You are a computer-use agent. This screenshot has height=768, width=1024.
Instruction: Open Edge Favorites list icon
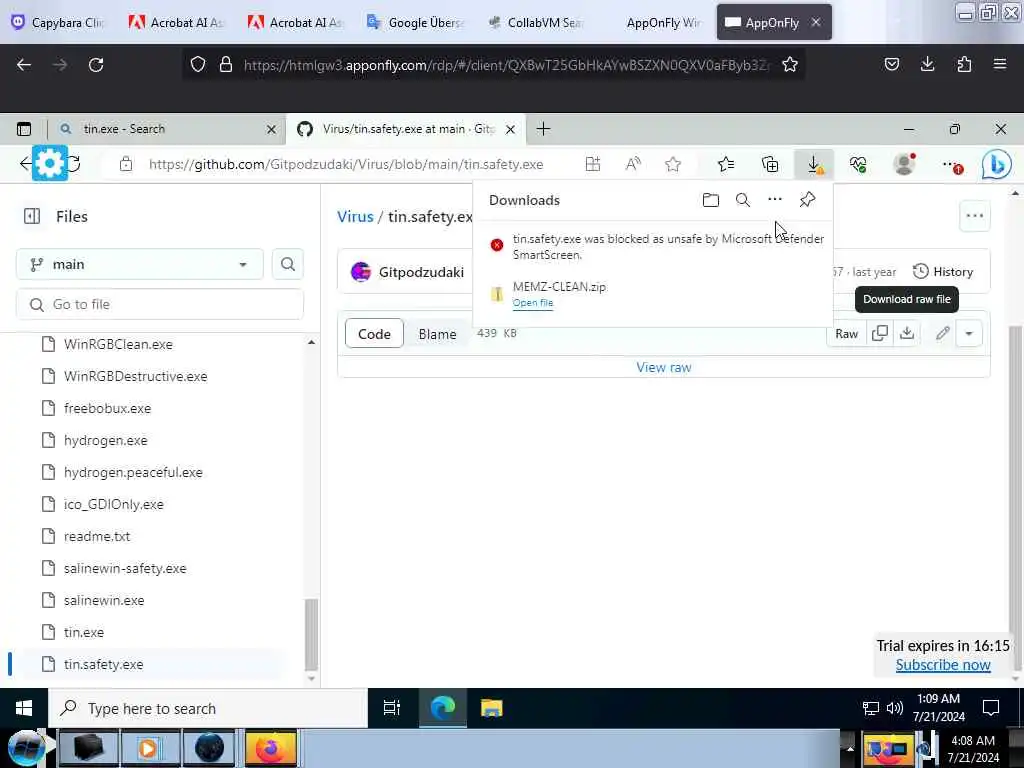[726, 164]
